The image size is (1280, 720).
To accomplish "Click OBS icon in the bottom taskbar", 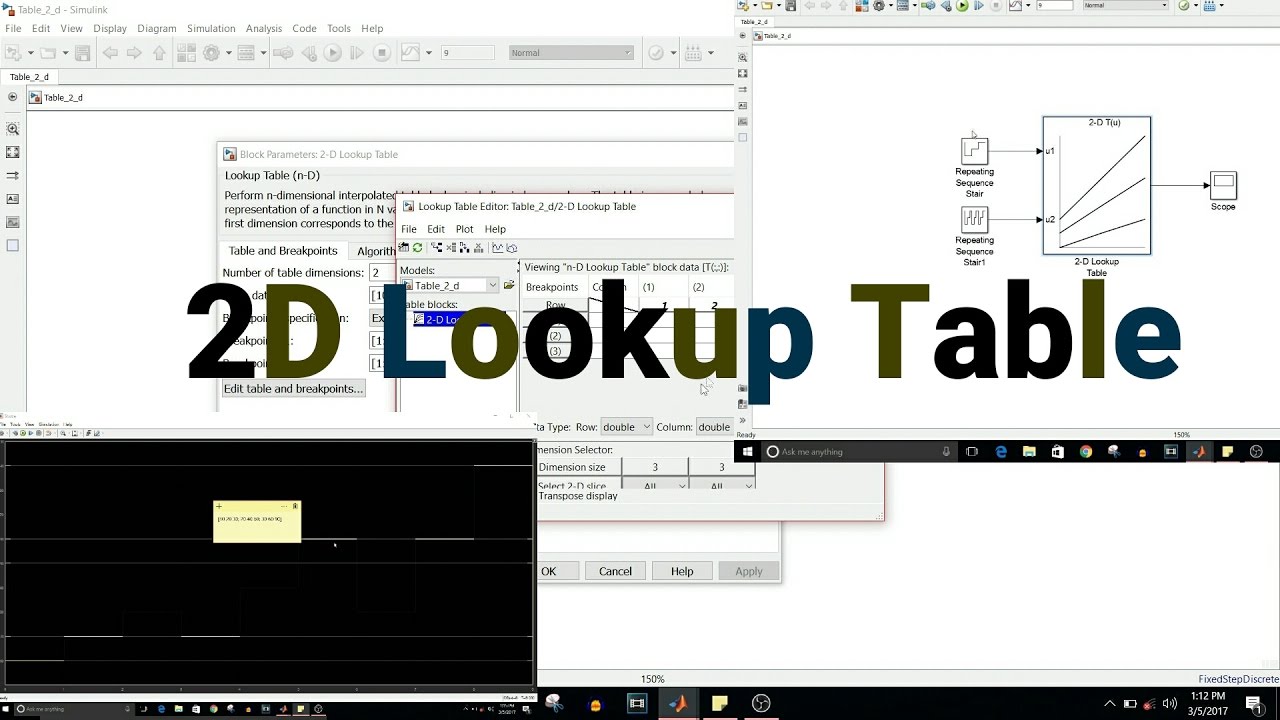I will click(x=761, y=704).
